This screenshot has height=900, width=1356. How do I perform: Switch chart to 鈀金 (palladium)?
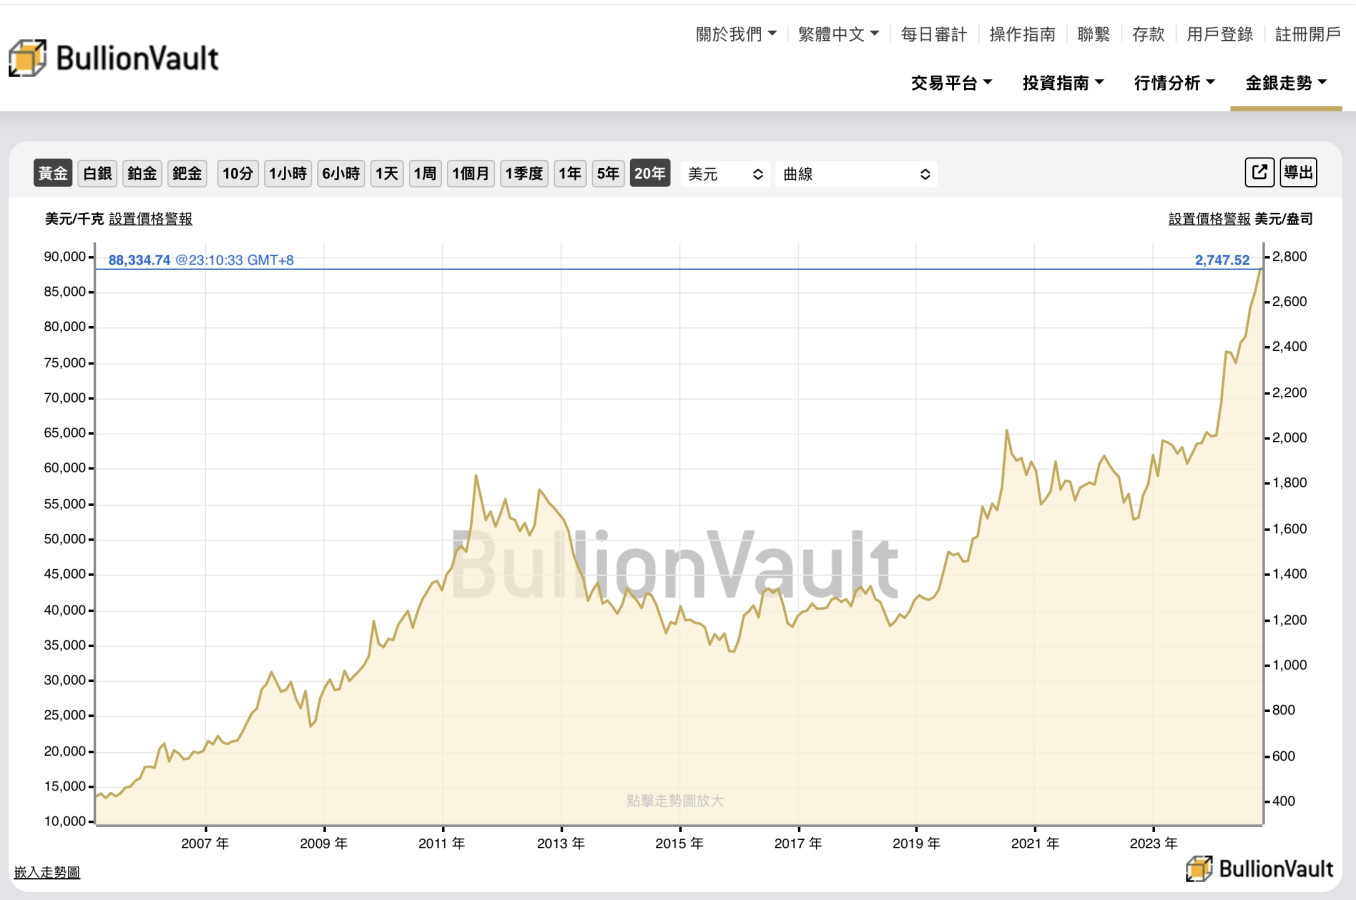pyautogui.click(x=187, y=173)
